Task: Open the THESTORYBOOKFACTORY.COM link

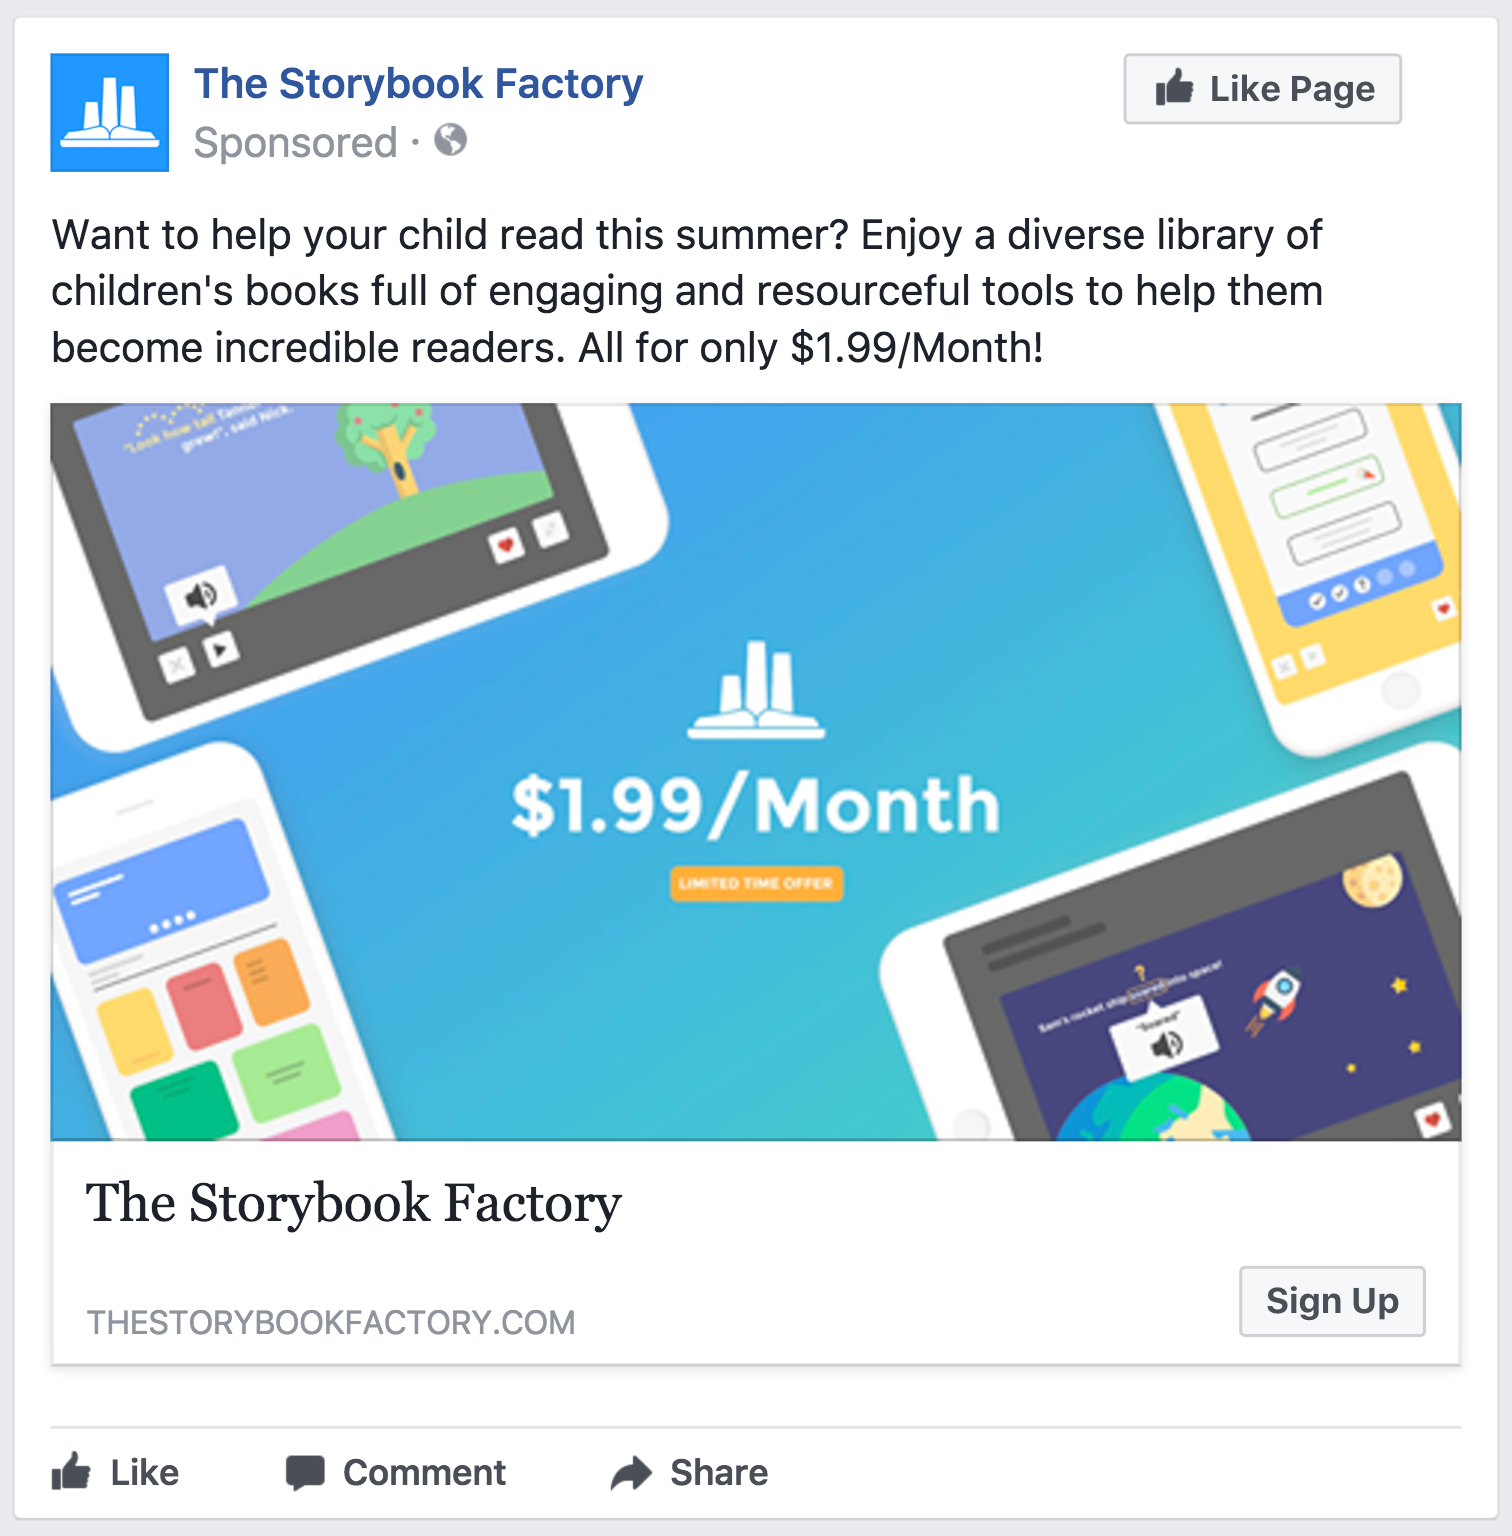Action: tap(331, 1323)
